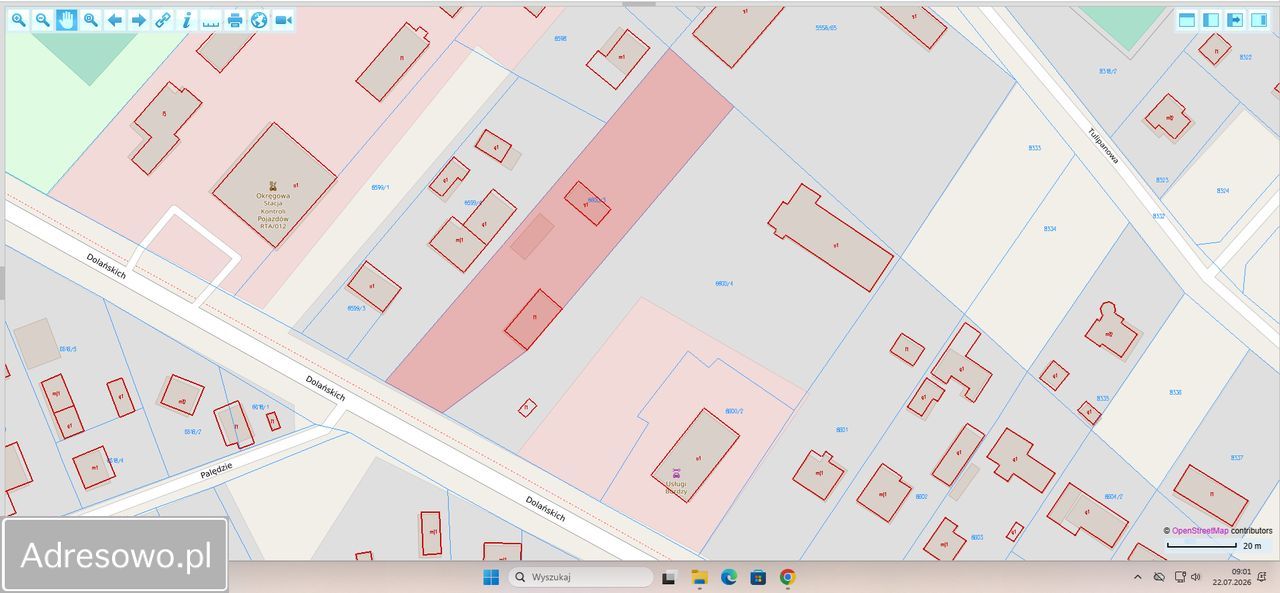Click parcel label 8324
This screenshot has width=1280, height=593.
[x=1223, y=190]
